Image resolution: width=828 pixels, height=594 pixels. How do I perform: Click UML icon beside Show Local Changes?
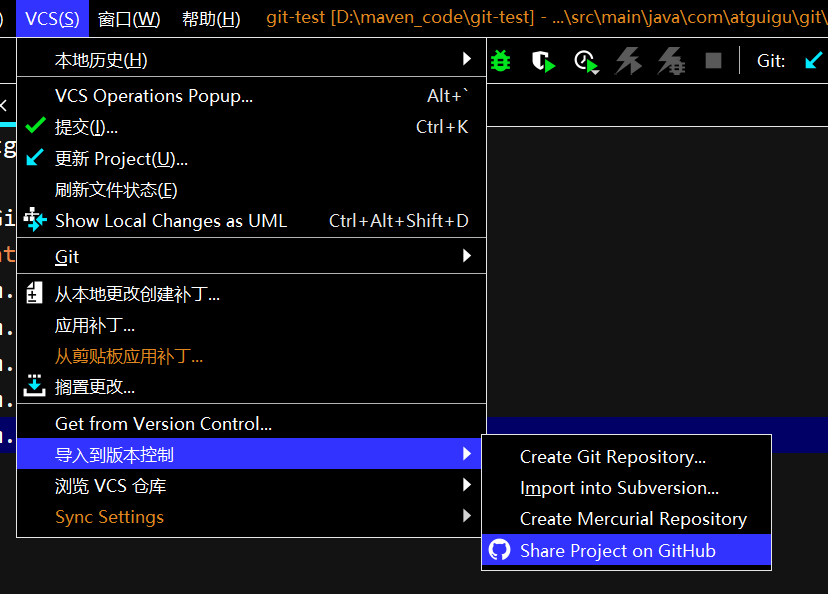pyautogui.click(x=35, y=219)
